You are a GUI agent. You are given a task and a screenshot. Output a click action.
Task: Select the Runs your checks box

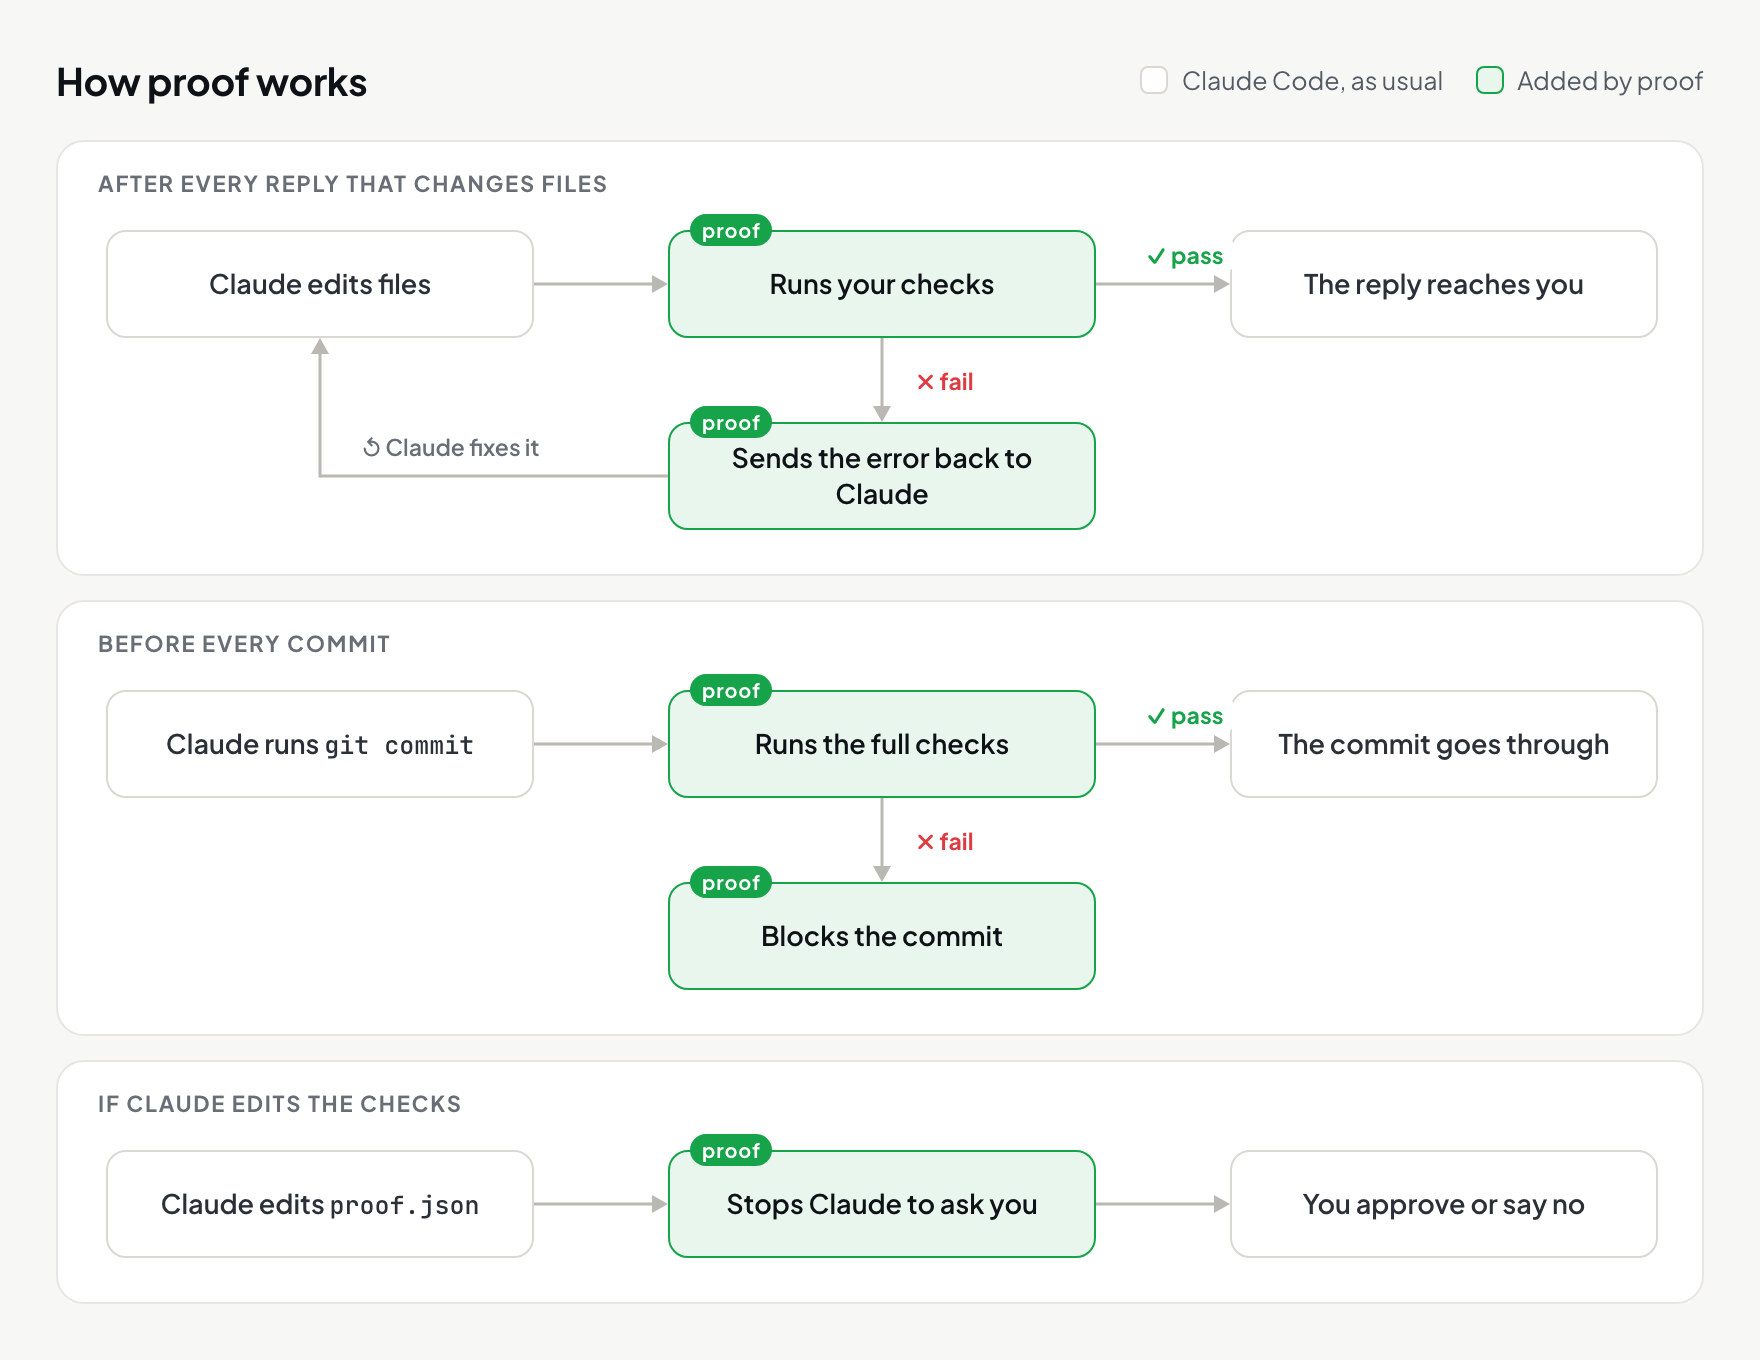tap(882, 284)
